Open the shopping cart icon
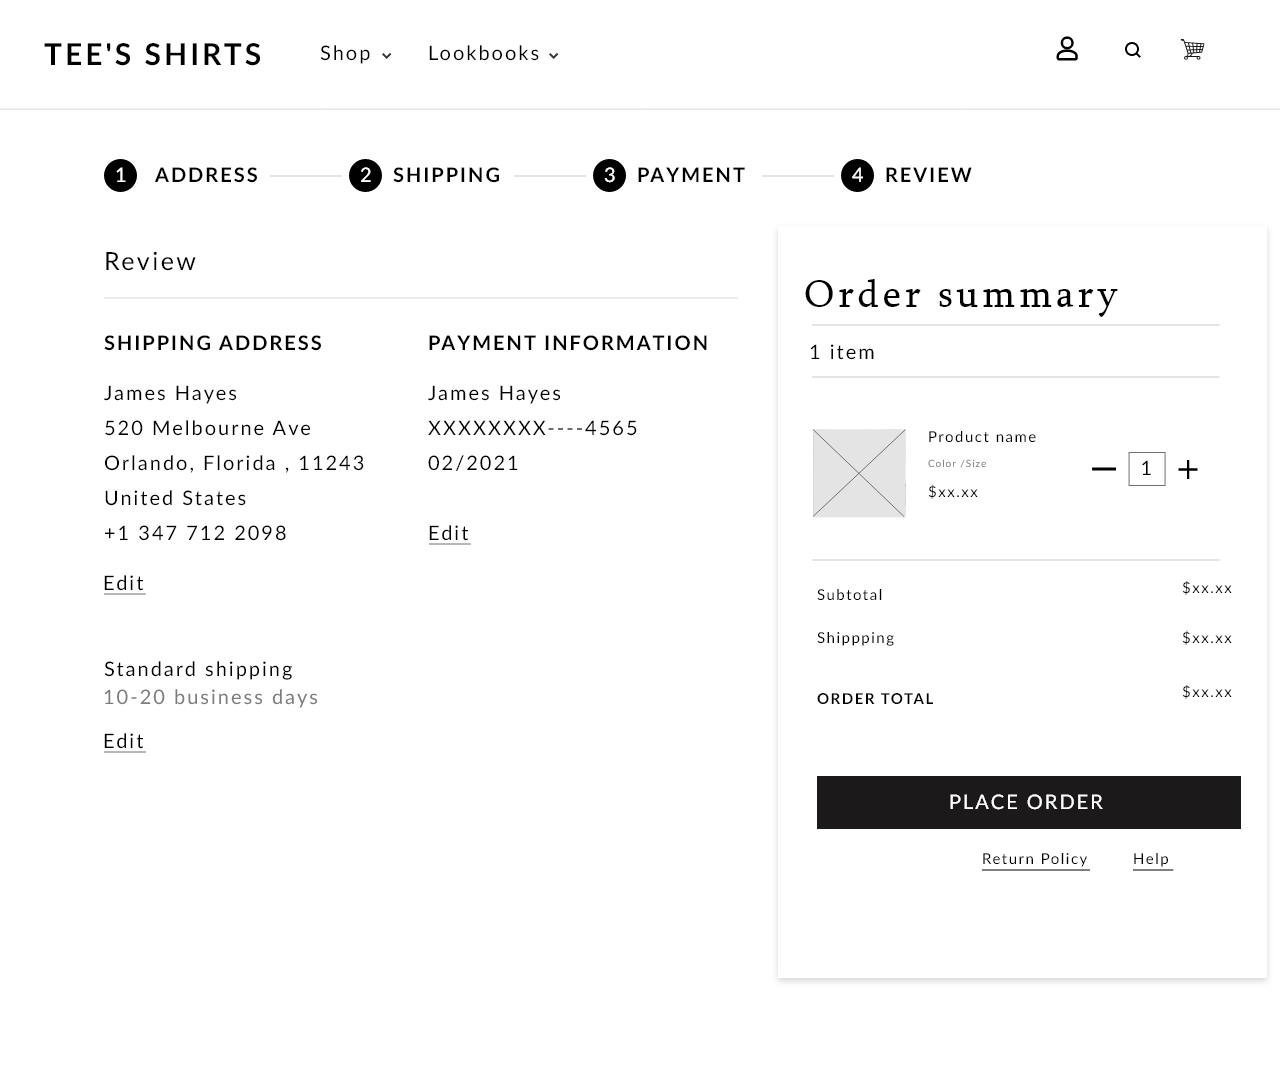1280x1078 pixels. 1192,49
